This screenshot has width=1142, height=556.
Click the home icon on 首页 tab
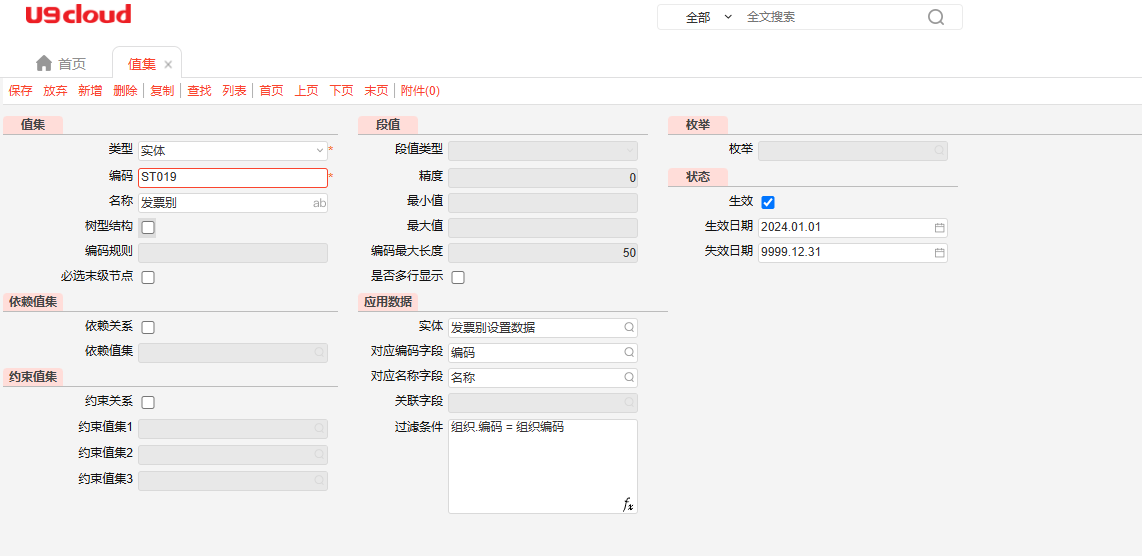pos(44,64)
